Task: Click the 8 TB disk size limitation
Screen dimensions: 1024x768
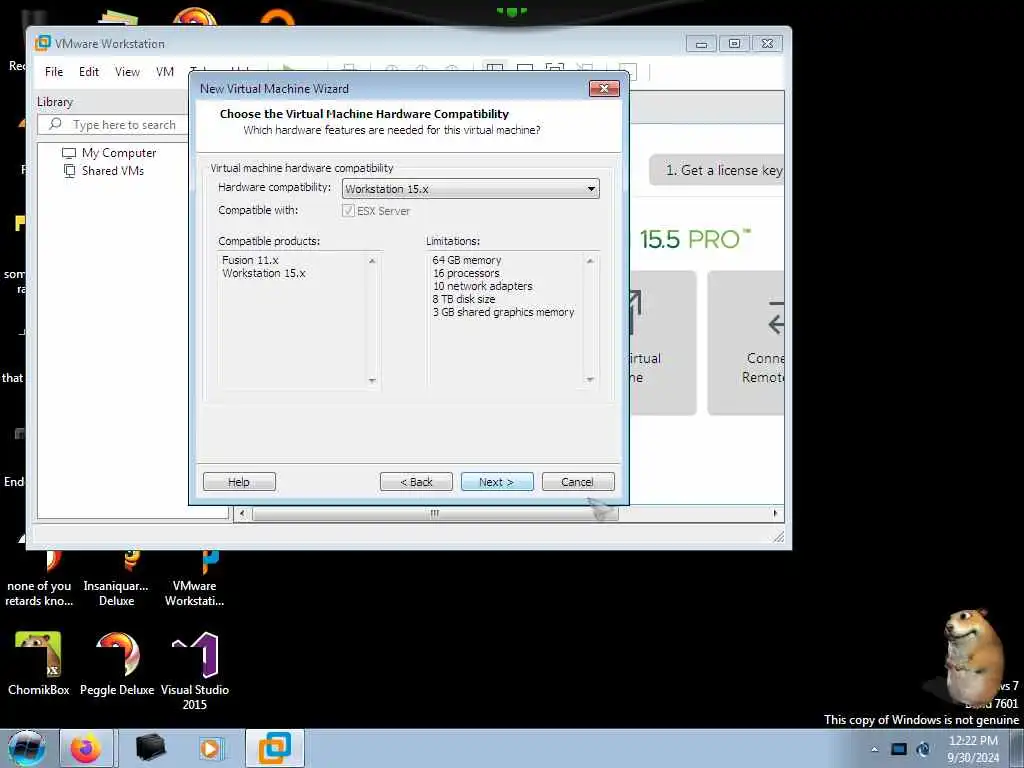Action: tap(464, 299)
